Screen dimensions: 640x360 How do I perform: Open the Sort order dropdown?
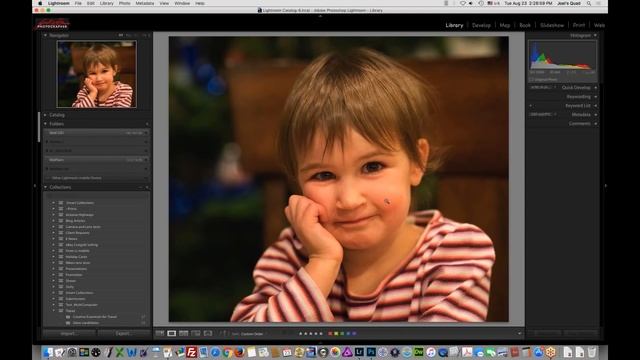pos(252,334)
